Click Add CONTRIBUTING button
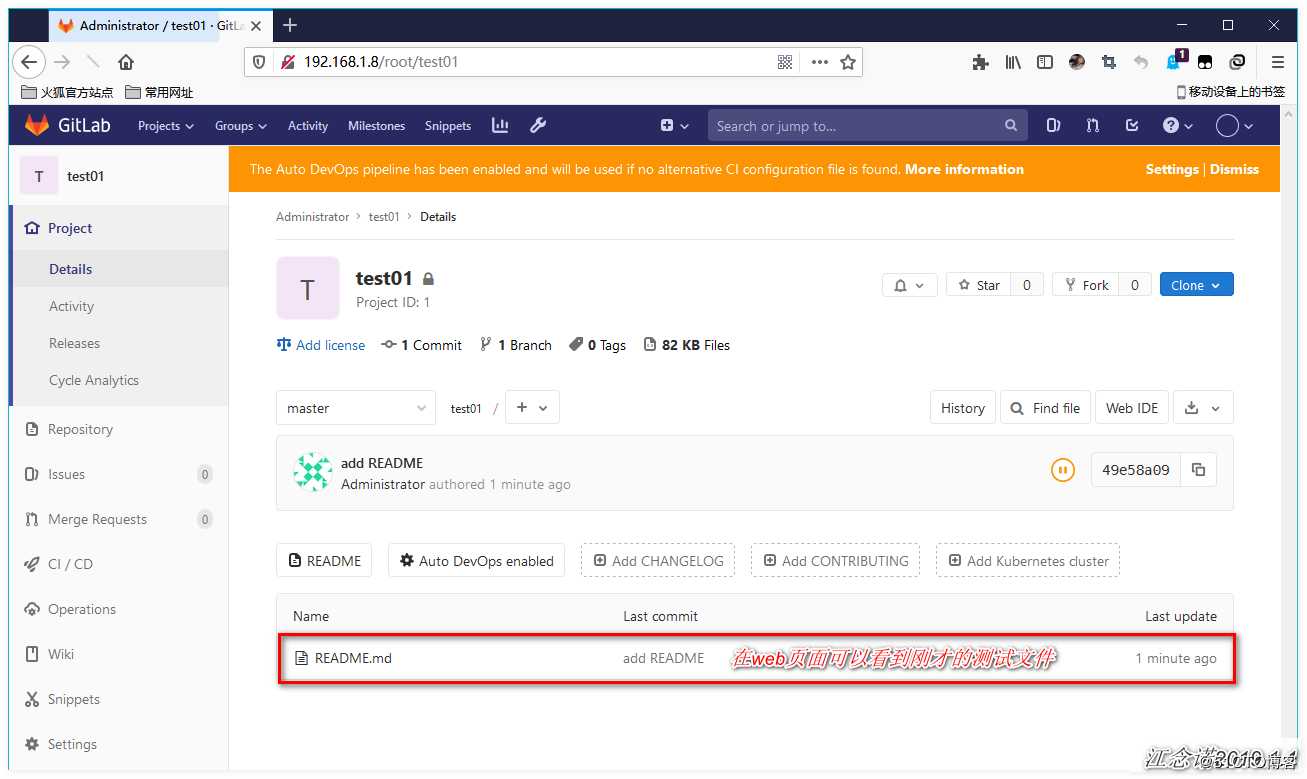Viewport: 1307px width, 779px height. click(x=836, y=561)
